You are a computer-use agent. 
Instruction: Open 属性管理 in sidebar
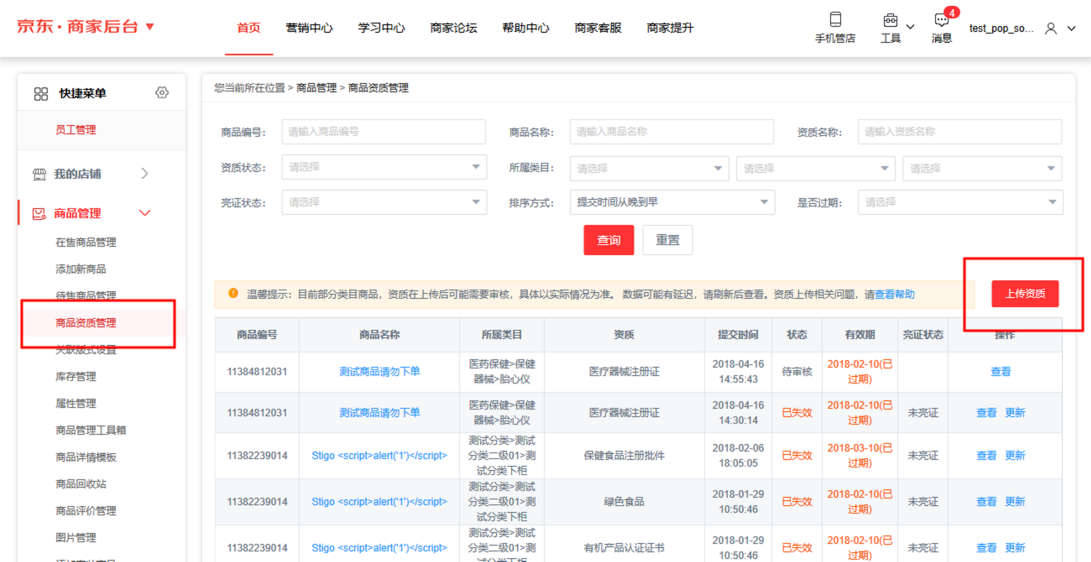point(76,403)
